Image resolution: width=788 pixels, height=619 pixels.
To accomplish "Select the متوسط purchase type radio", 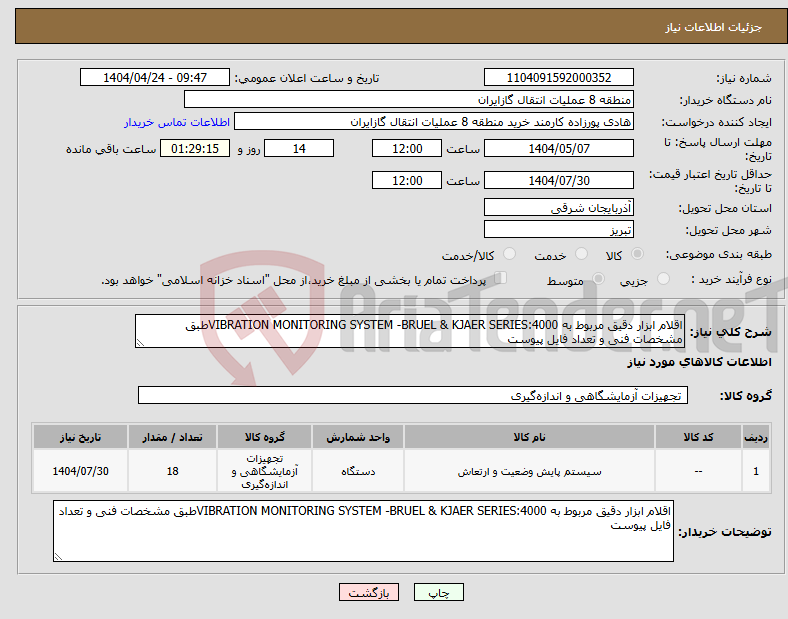I will pyautogui.click(x=598, y=278).
